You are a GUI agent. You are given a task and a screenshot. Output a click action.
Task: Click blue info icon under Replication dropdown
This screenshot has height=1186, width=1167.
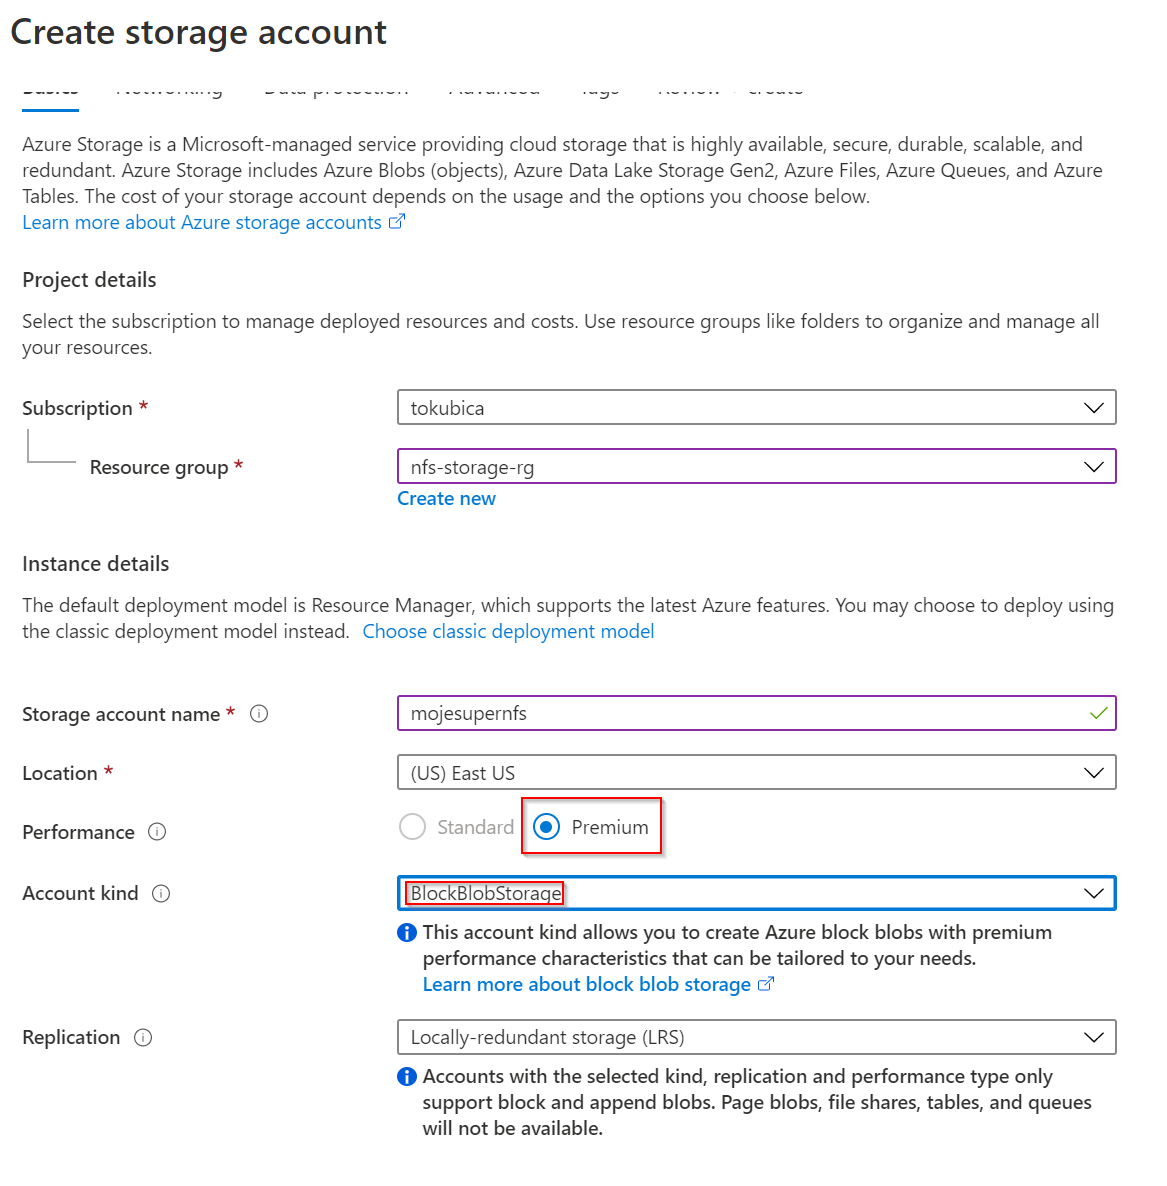[407, 1077]
